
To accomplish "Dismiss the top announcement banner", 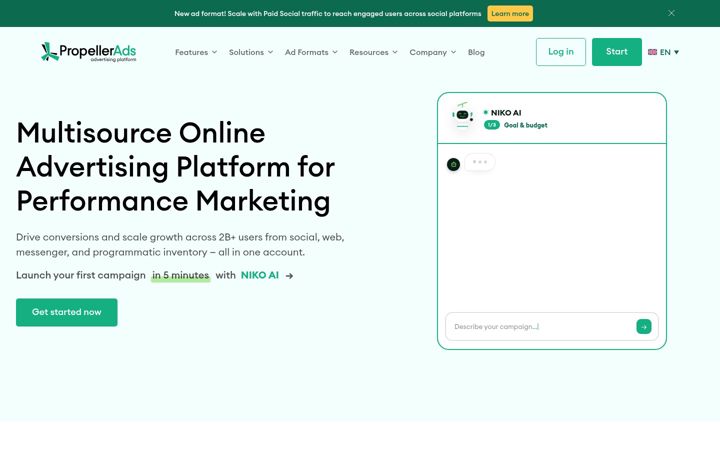I will click(x=671, y=13).
